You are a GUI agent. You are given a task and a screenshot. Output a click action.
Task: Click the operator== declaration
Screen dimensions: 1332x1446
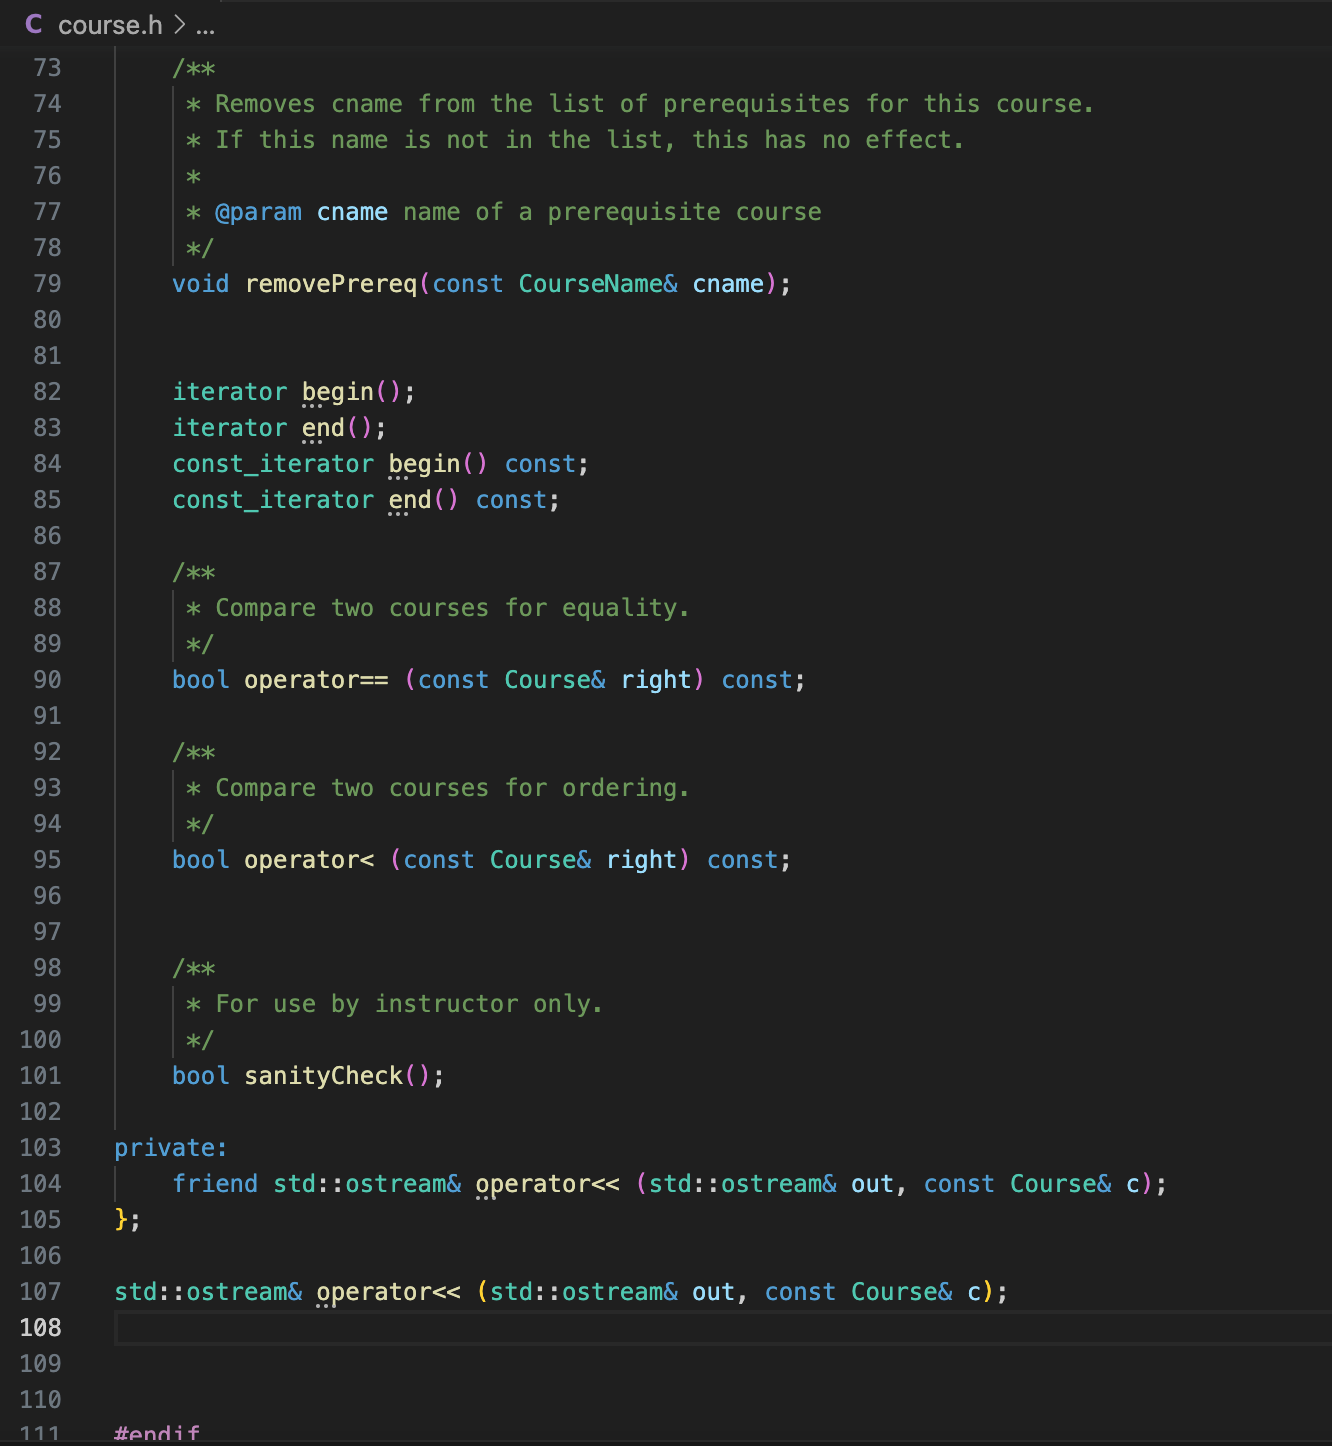click(315, 679)
